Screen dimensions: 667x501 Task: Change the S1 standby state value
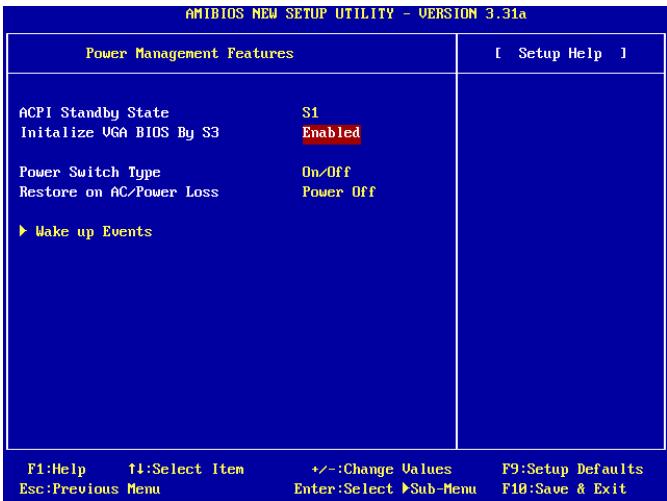[310, 113]
